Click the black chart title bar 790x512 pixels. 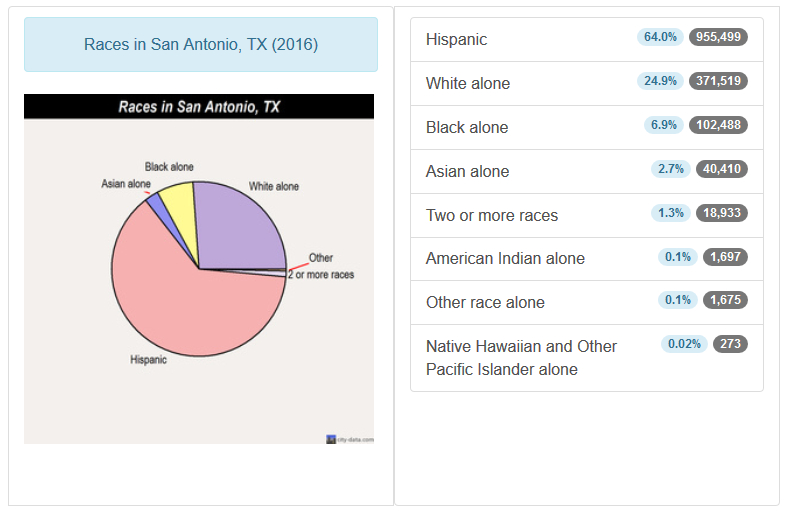click(199, 107)
